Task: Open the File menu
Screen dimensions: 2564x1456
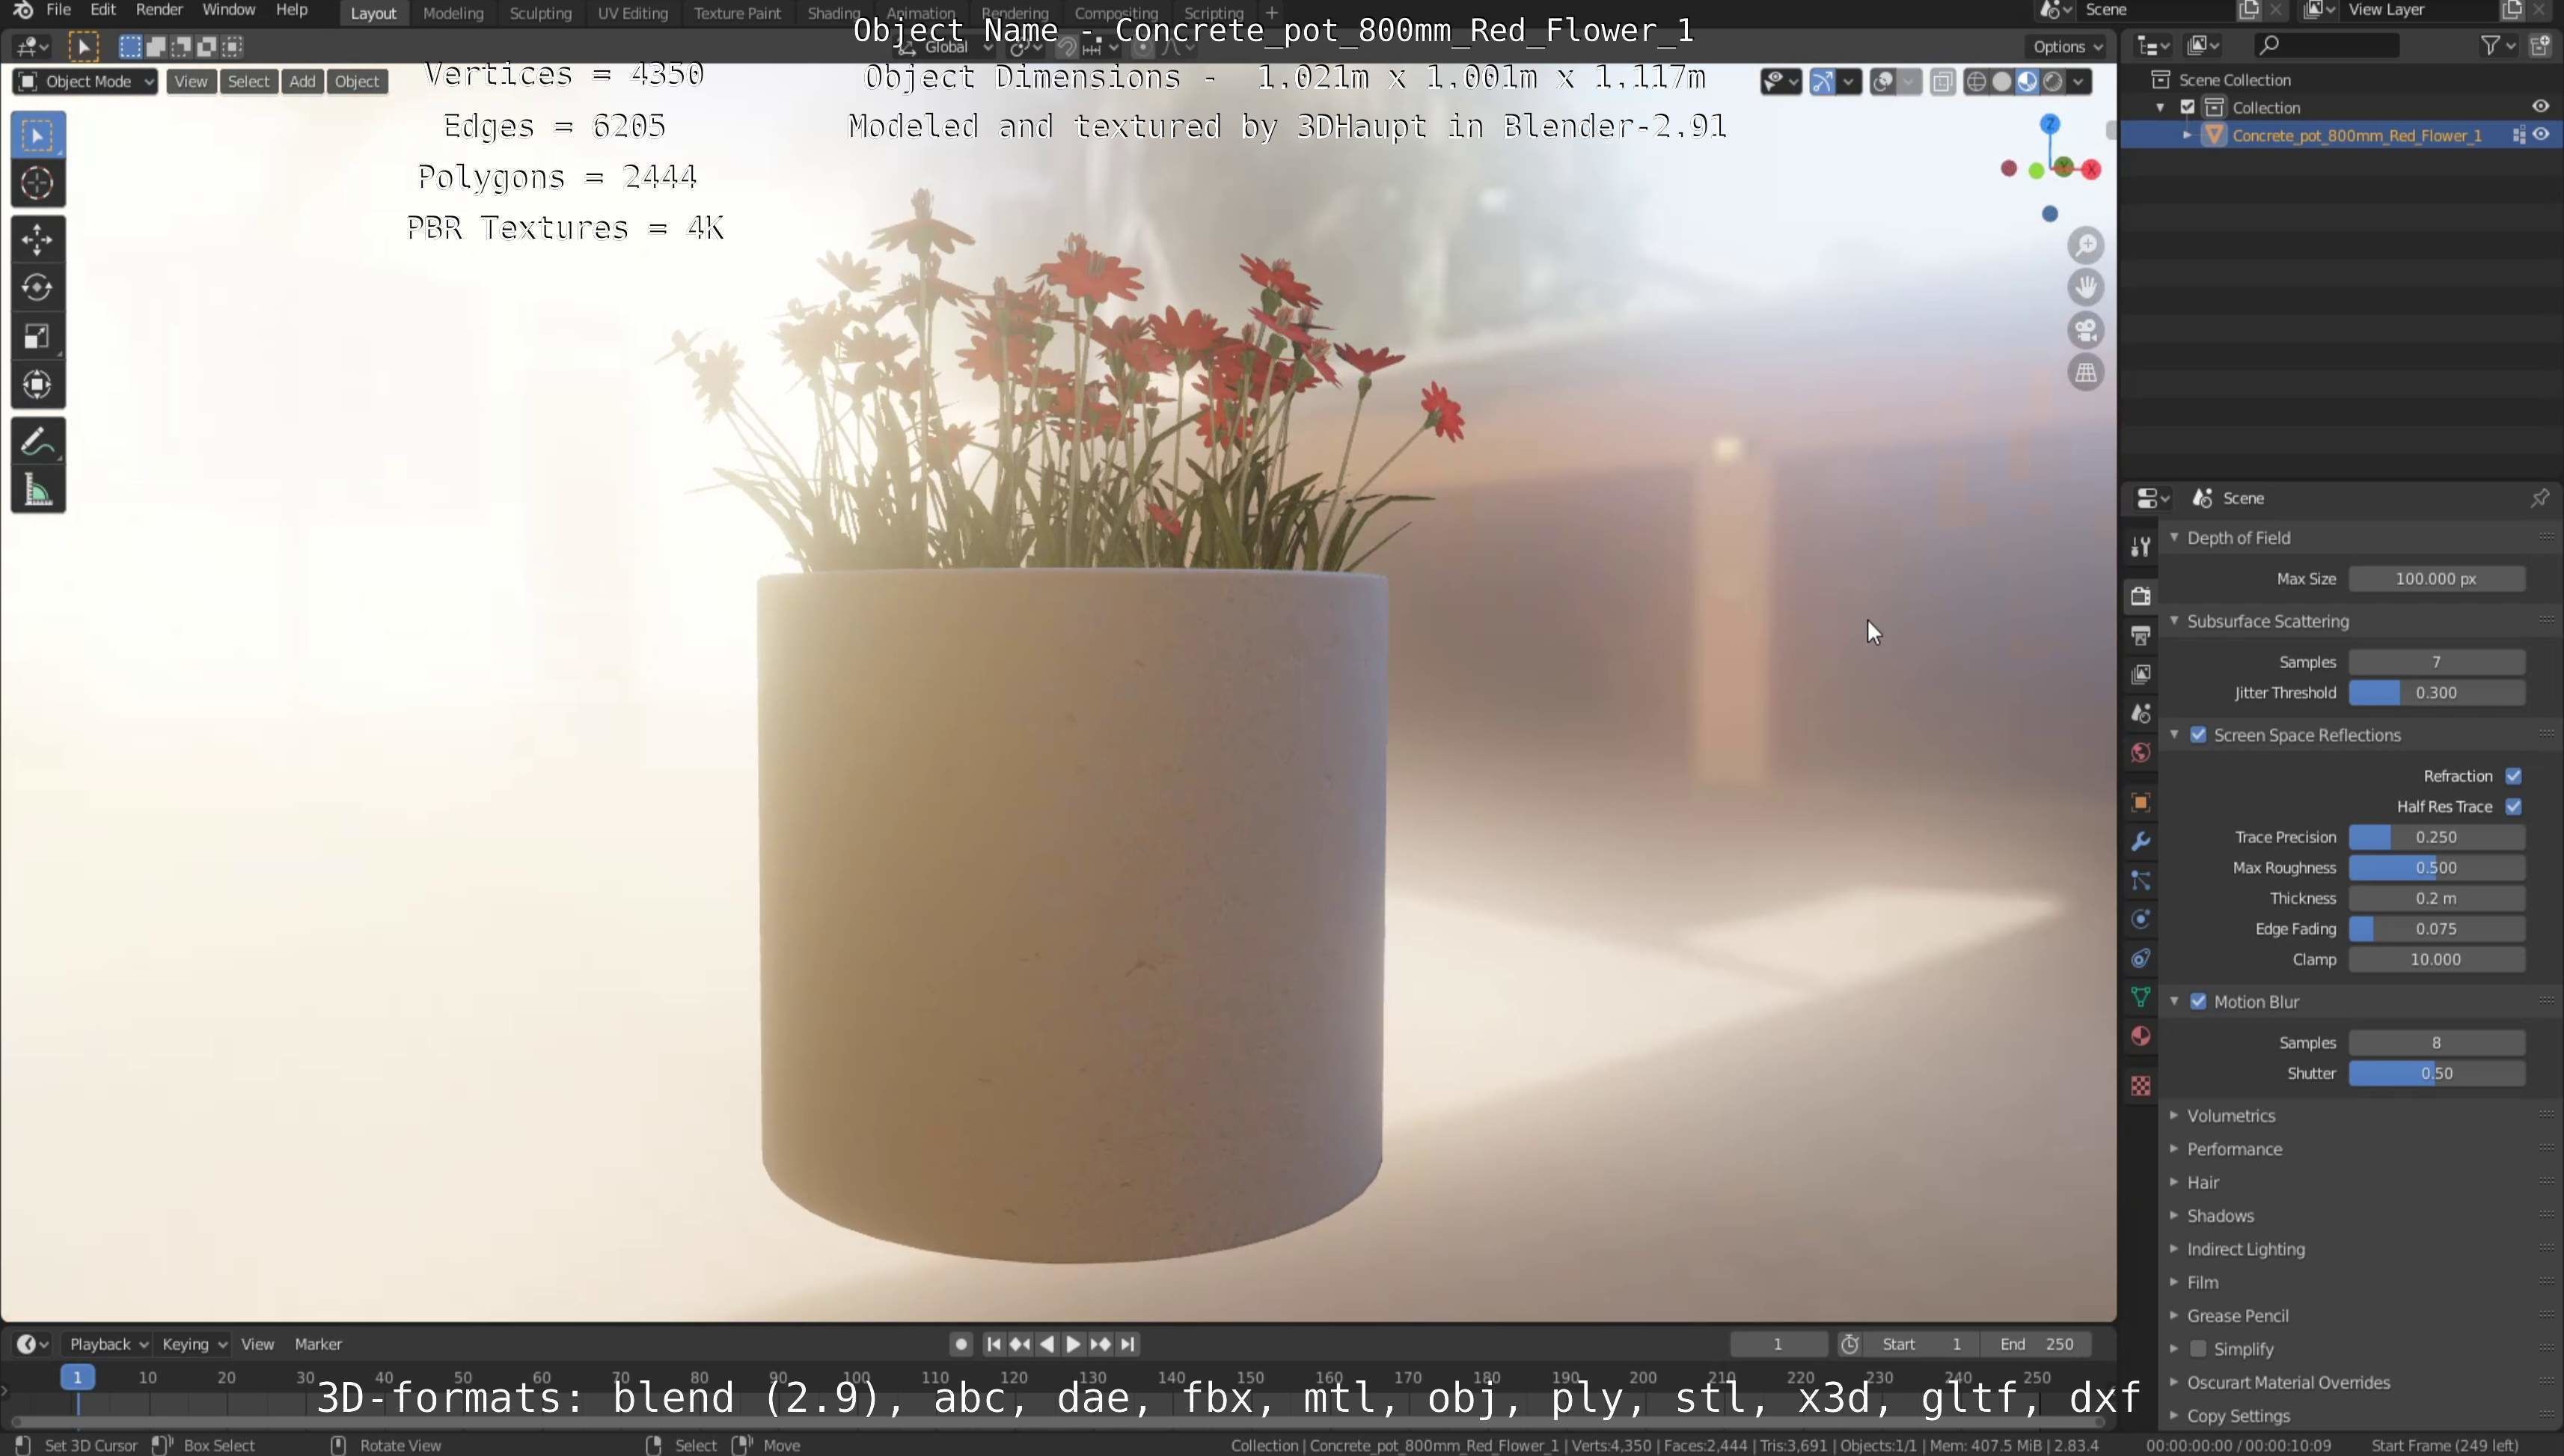Action: coord(58,10)
